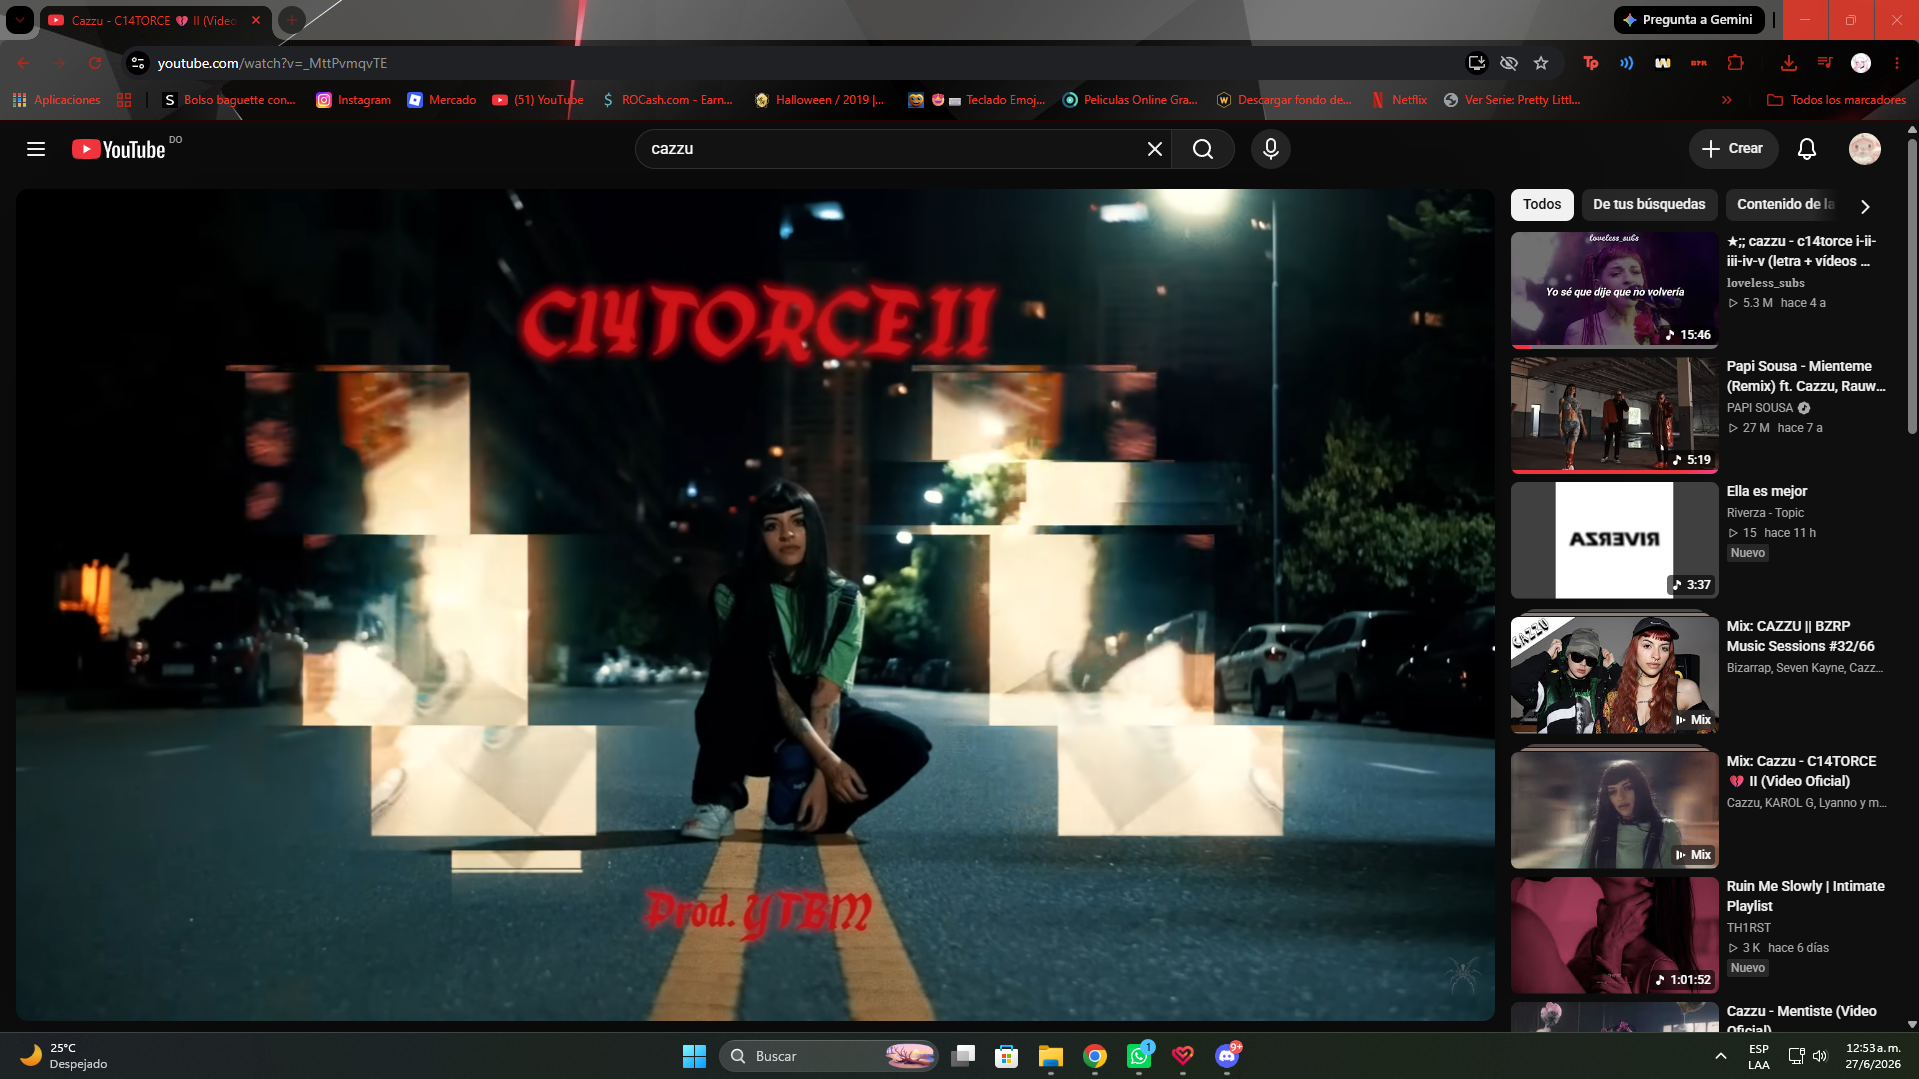Visit the loveless_subs channel name
1919x1079 pixels.
pos(1765,283)
